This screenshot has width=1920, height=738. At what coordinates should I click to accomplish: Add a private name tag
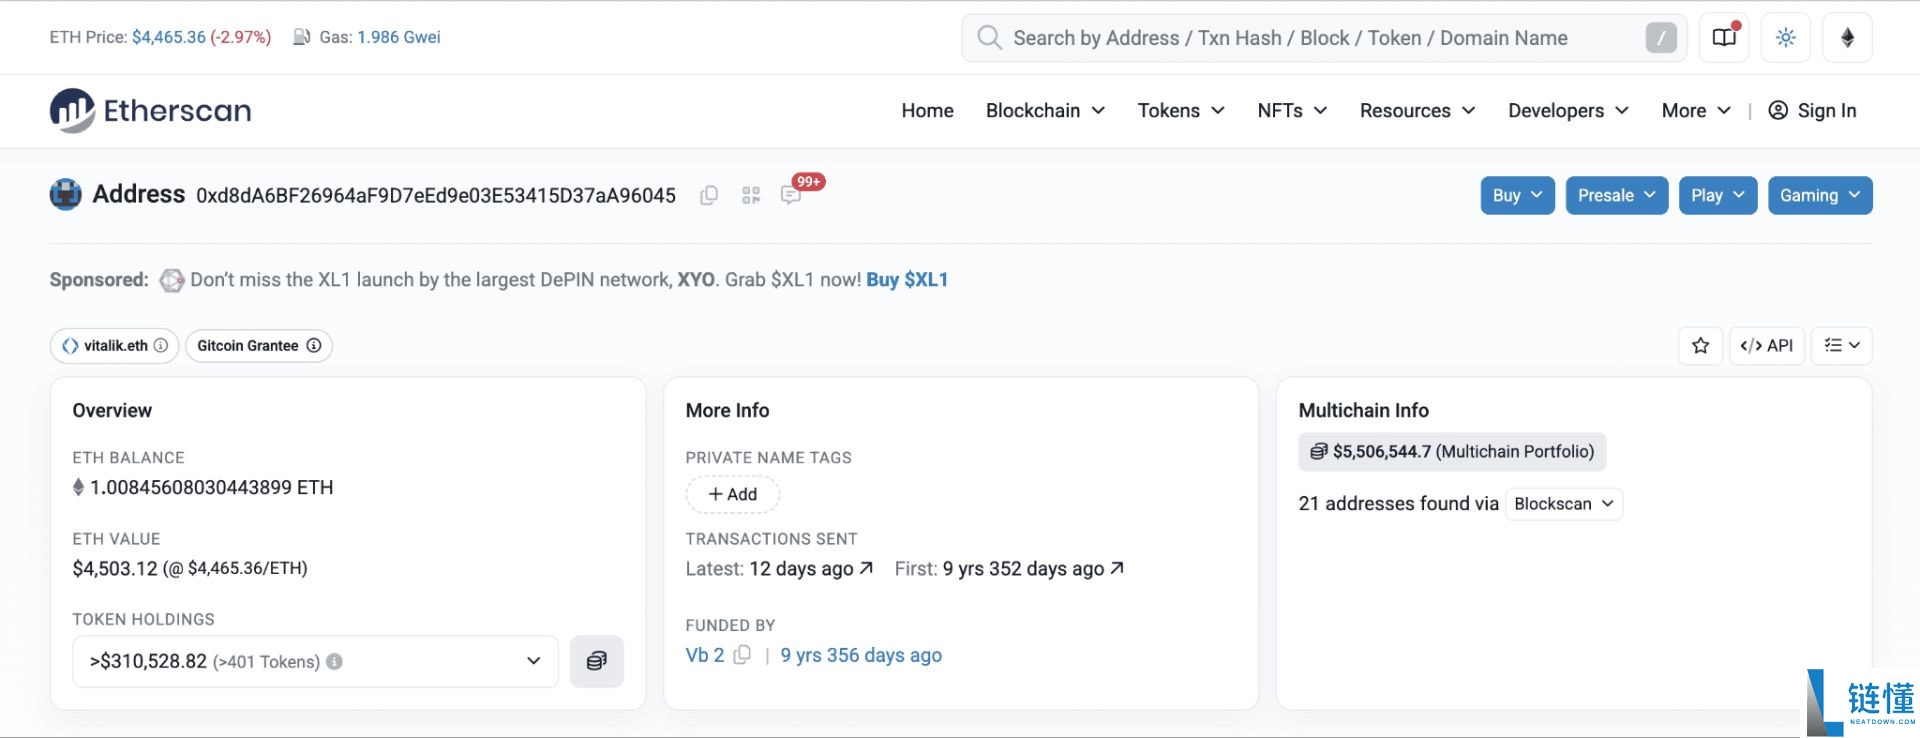(733, 494)
